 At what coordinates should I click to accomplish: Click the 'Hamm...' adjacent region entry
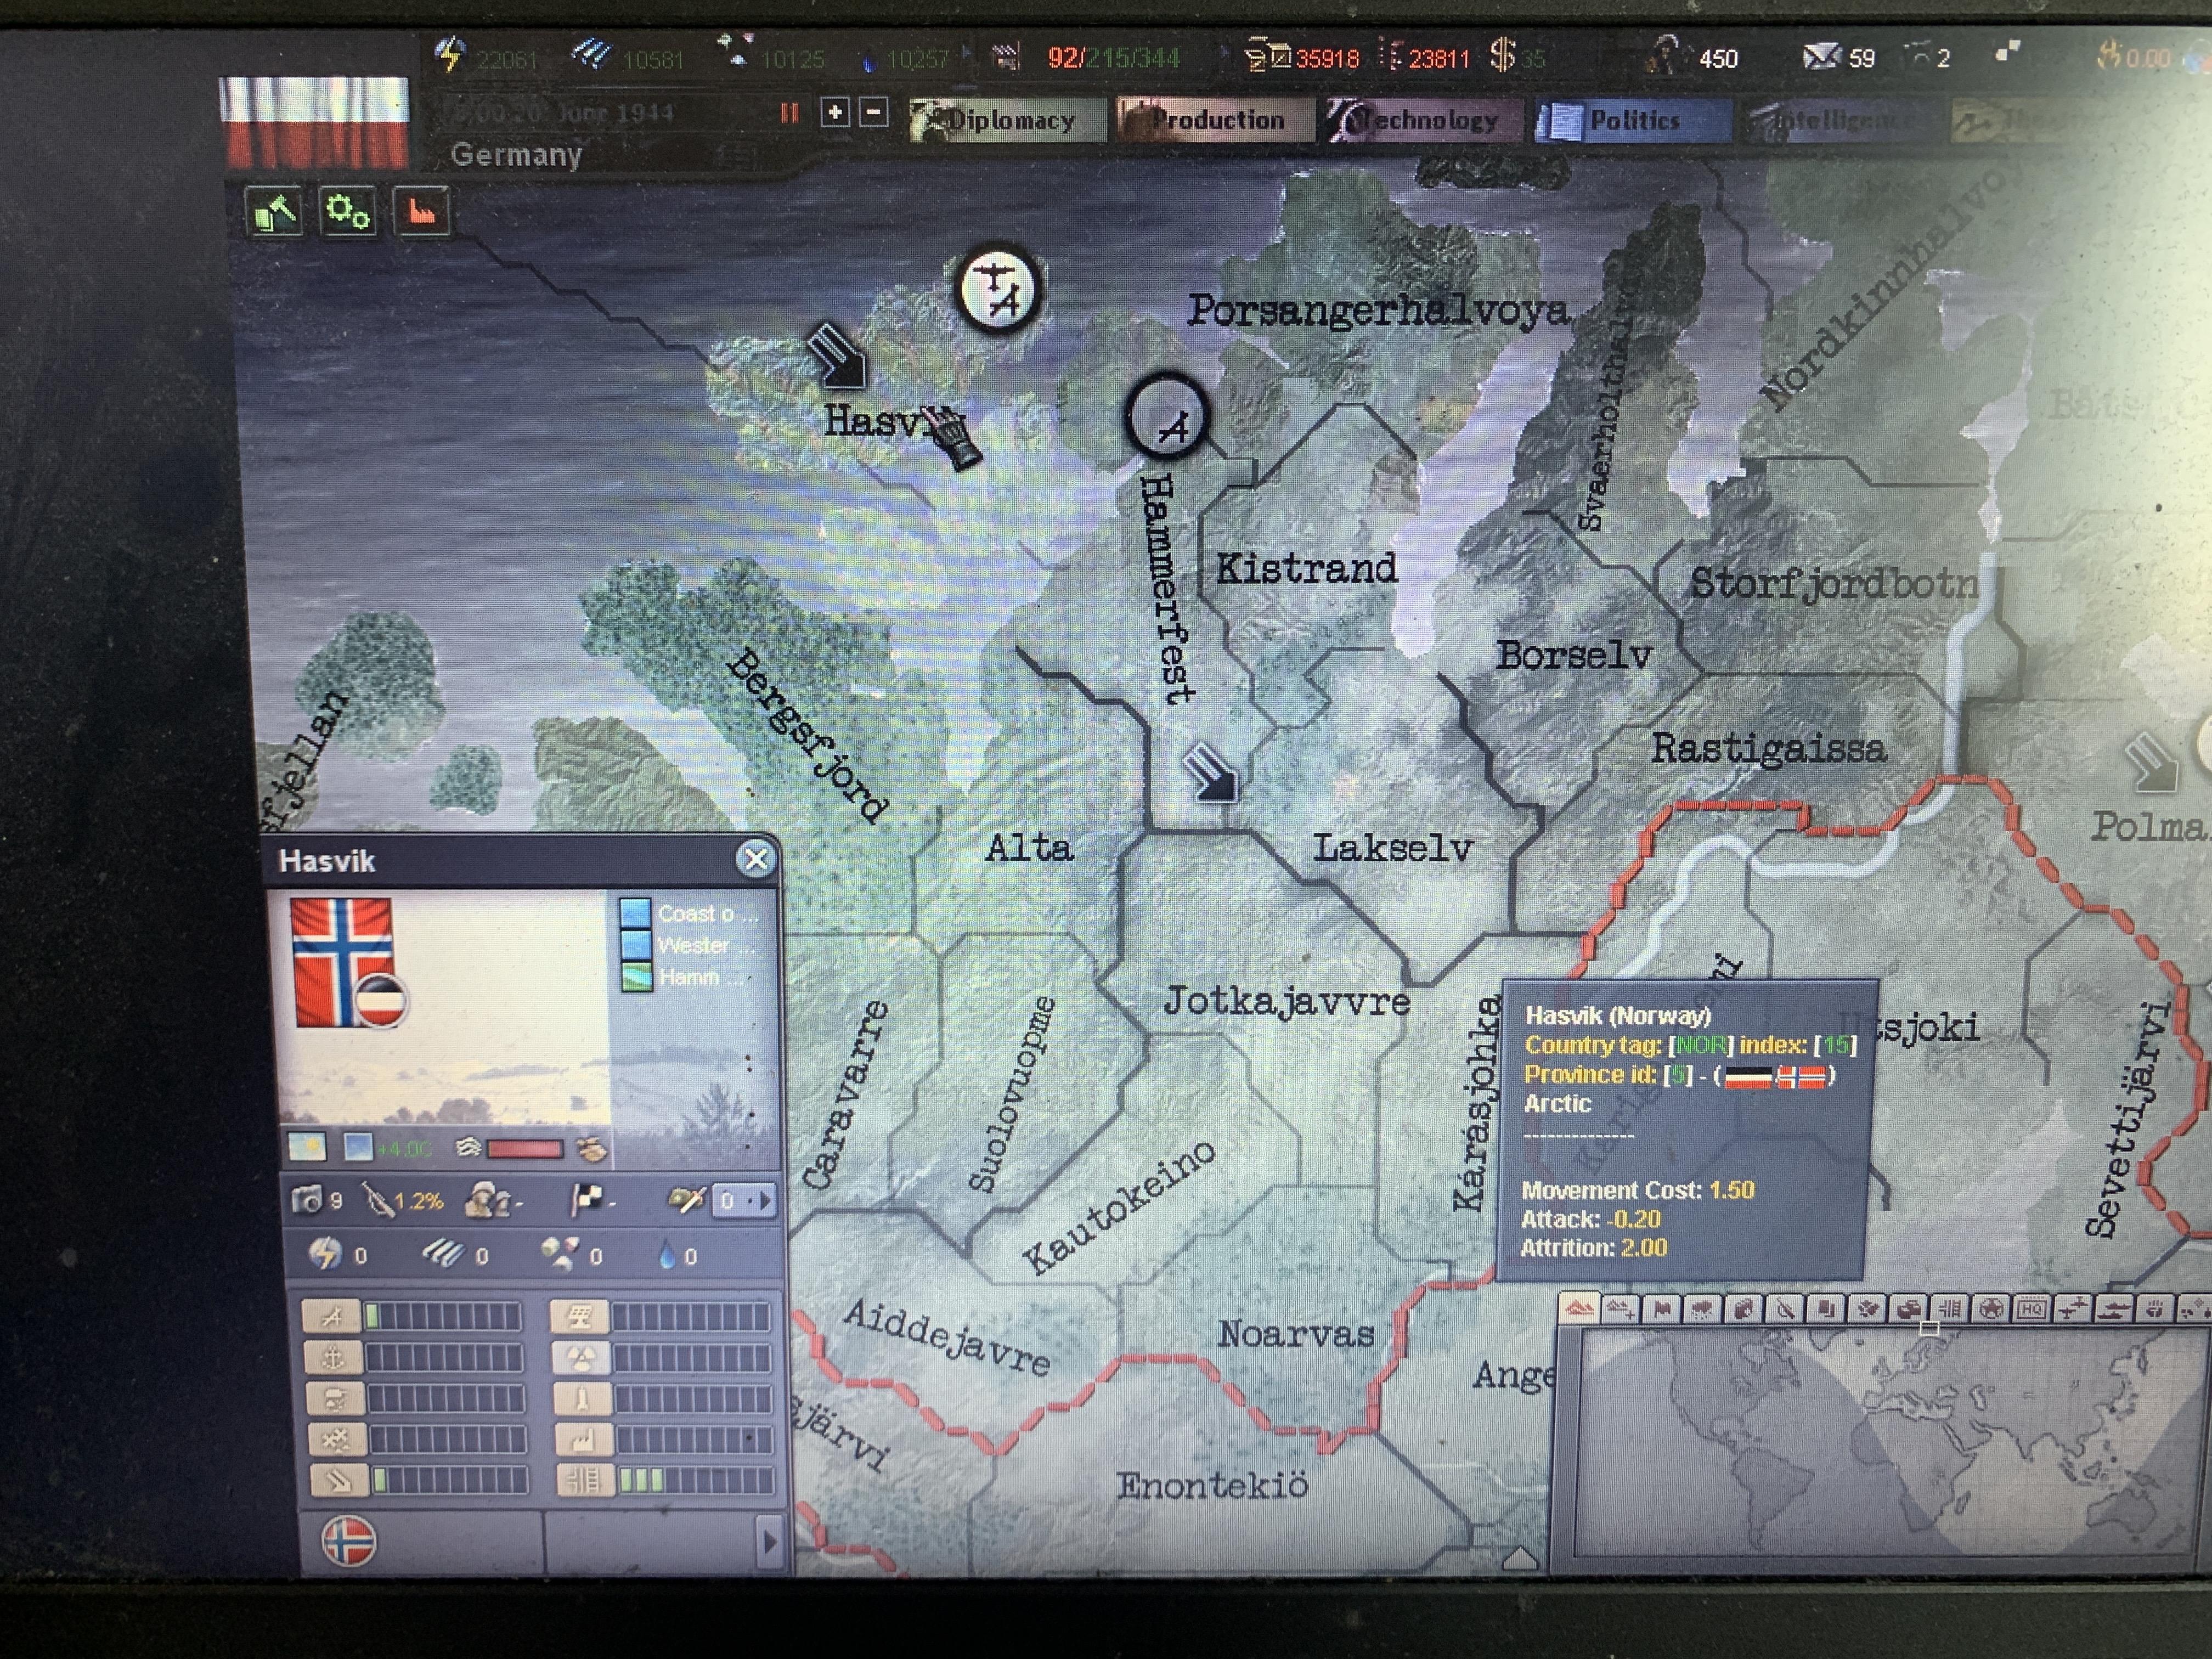(685, 977)
